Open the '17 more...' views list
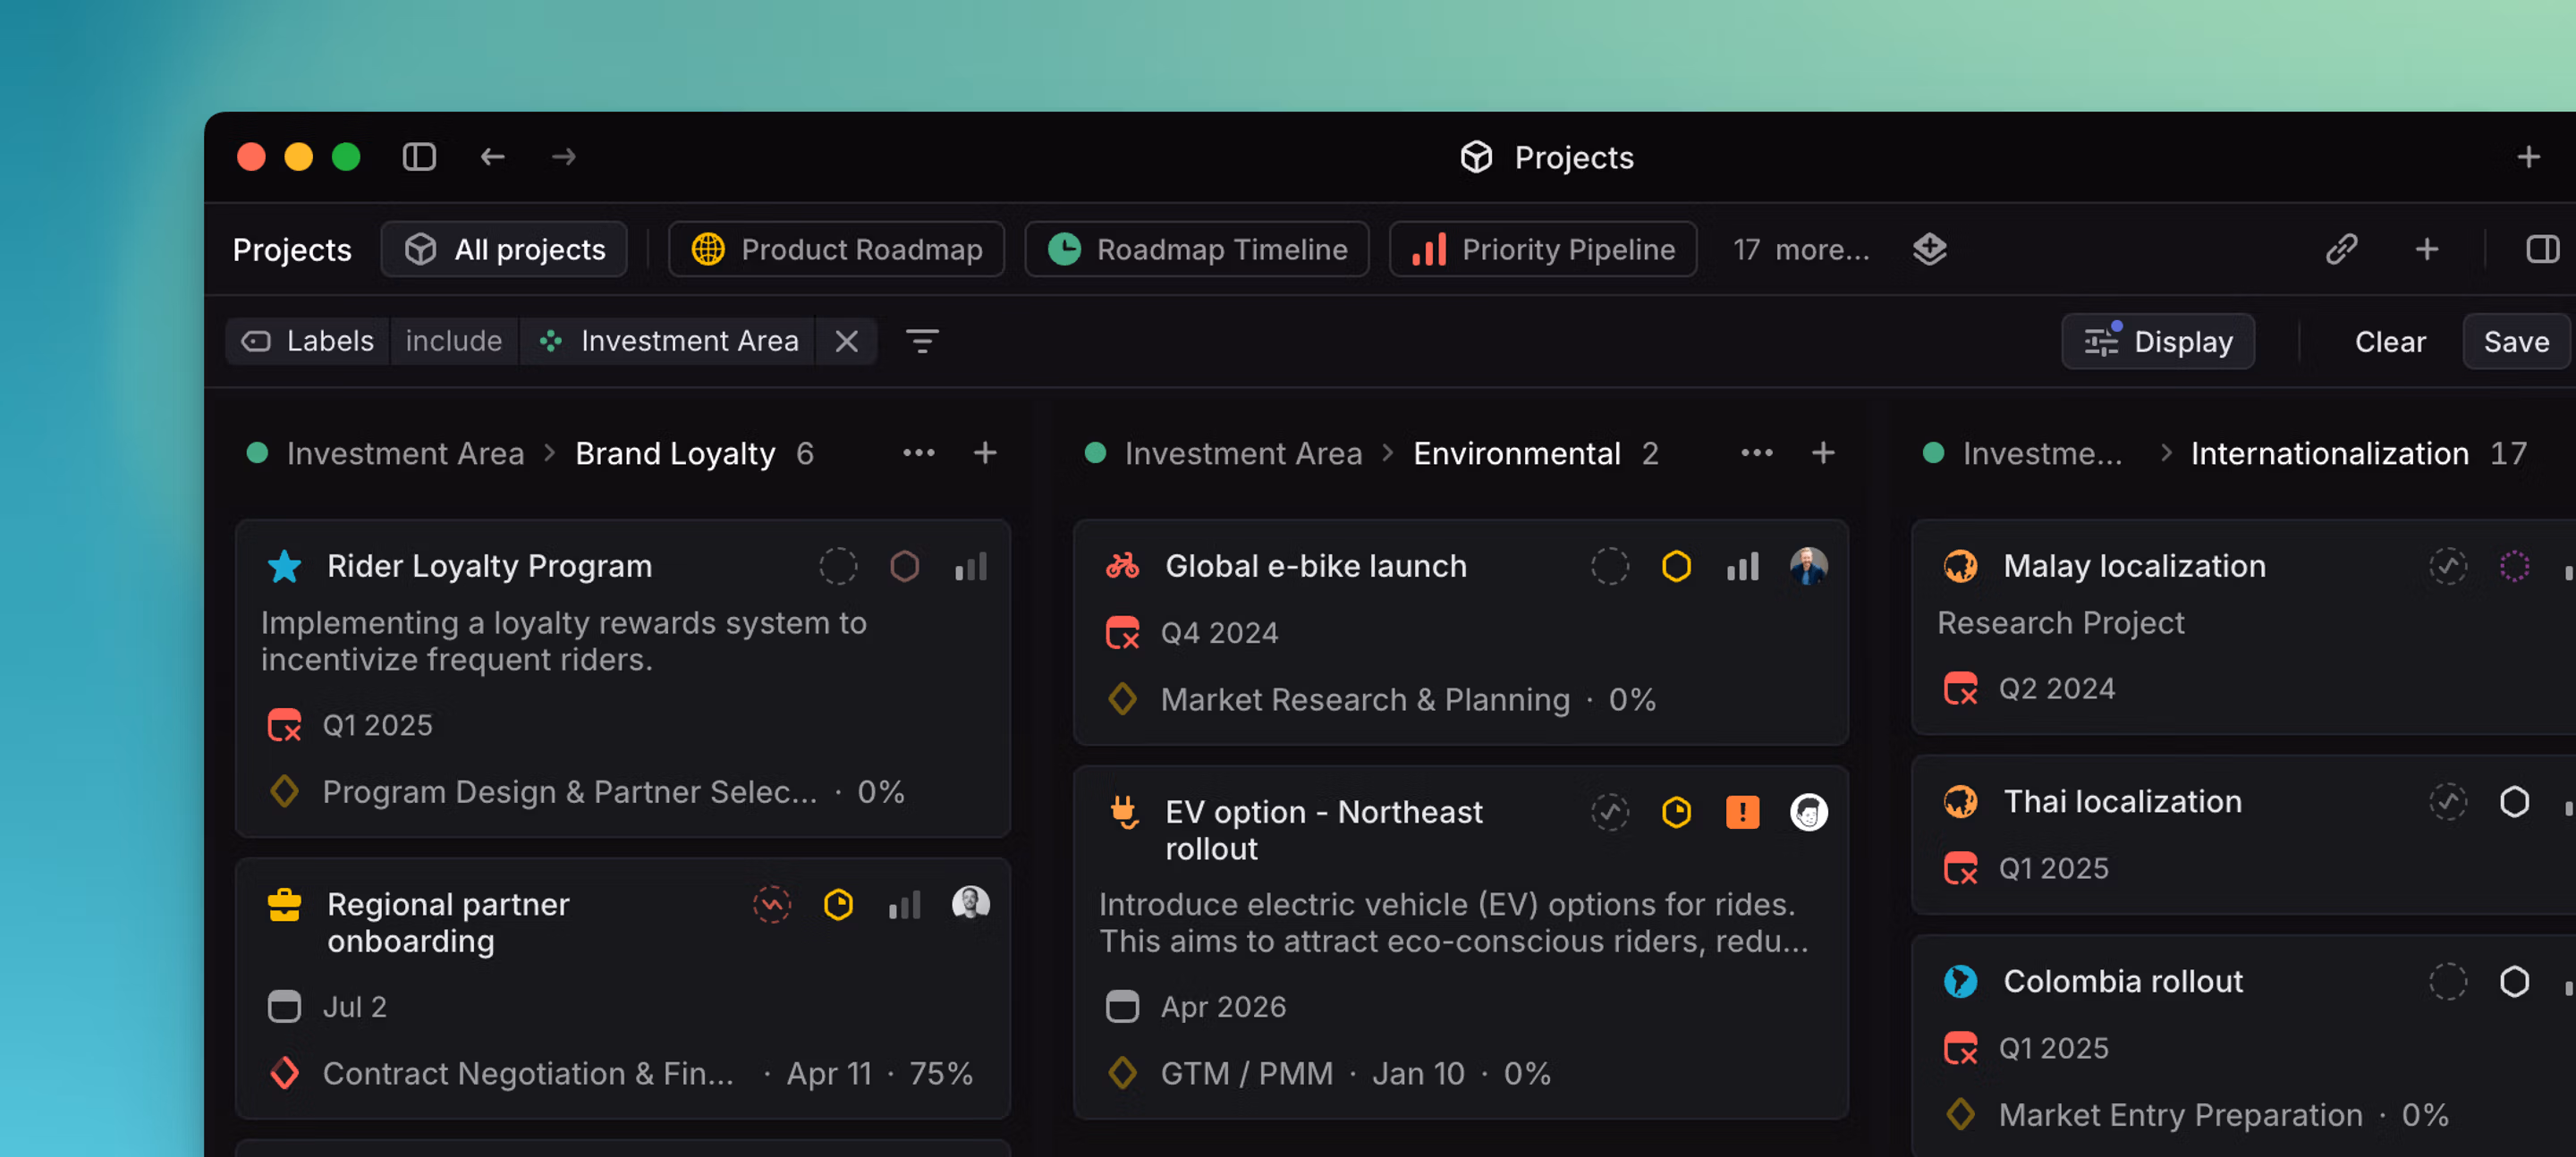Image resolution: width=2576 pixels, height=1157 pixels. [1799, 249]
